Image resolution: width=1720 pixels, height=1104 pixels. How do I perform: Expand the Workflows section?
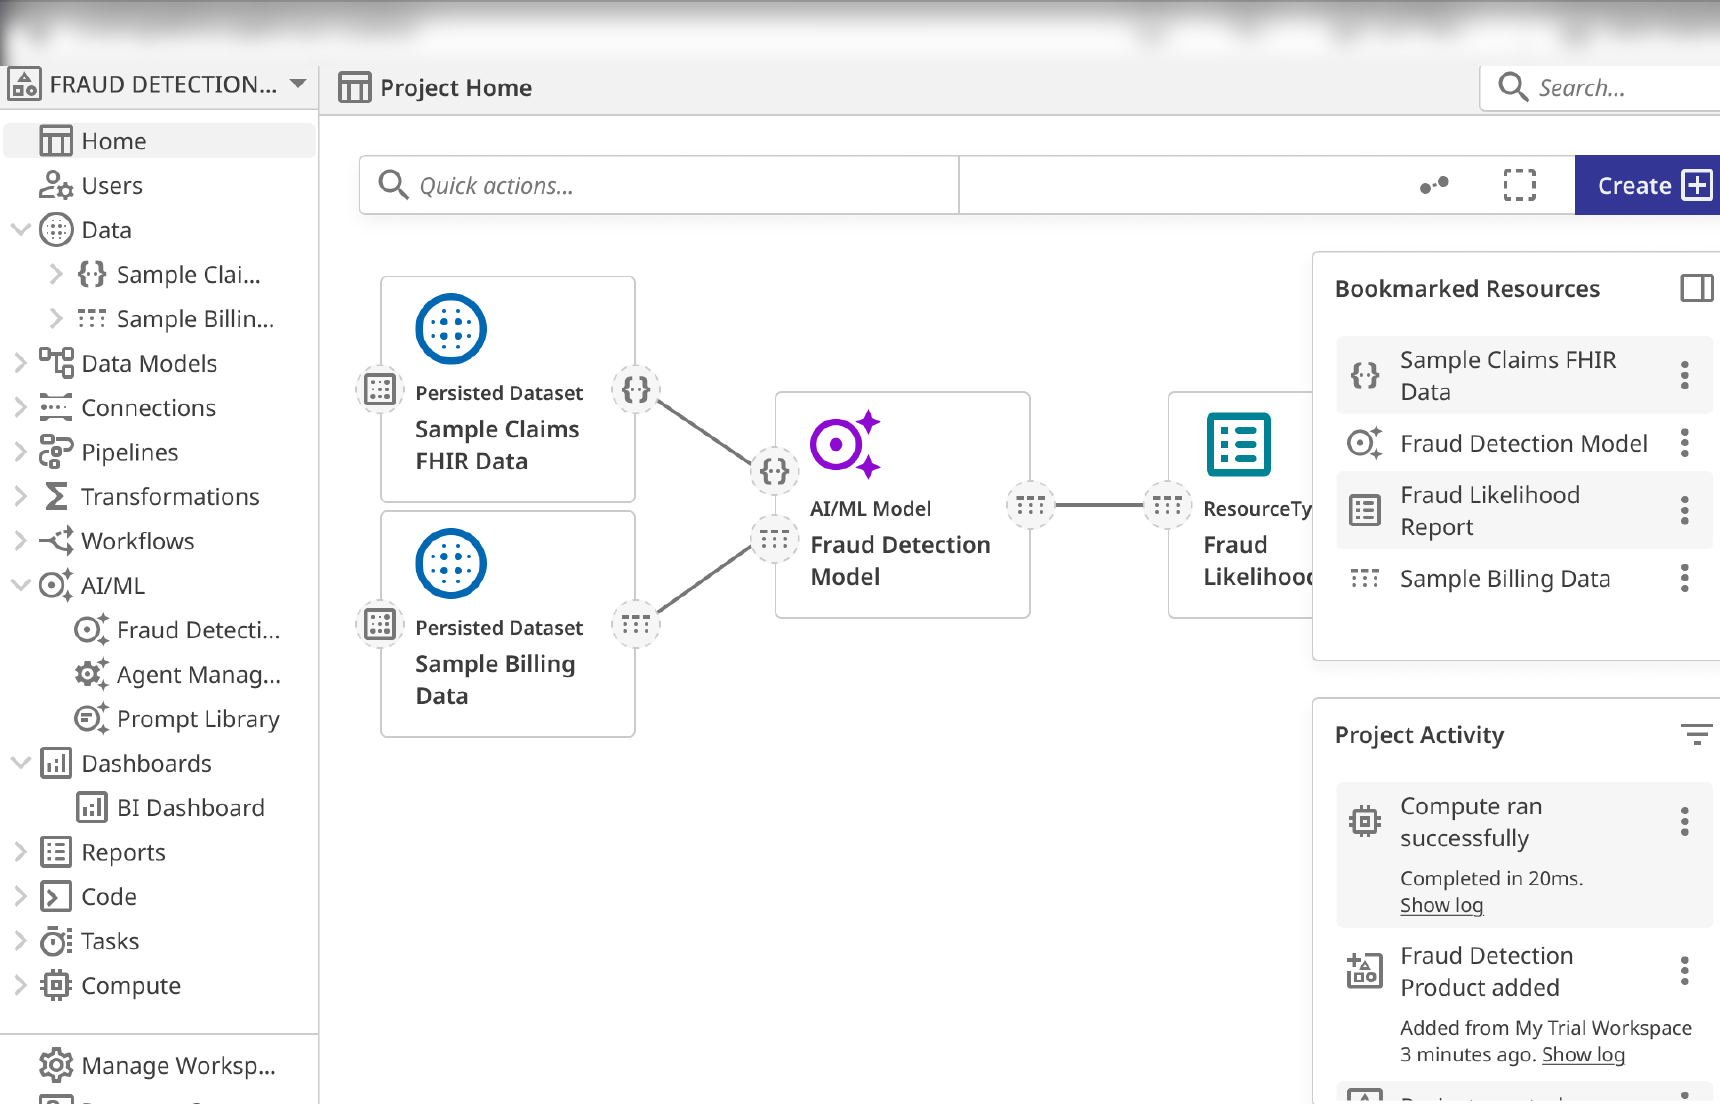(20, 541)
